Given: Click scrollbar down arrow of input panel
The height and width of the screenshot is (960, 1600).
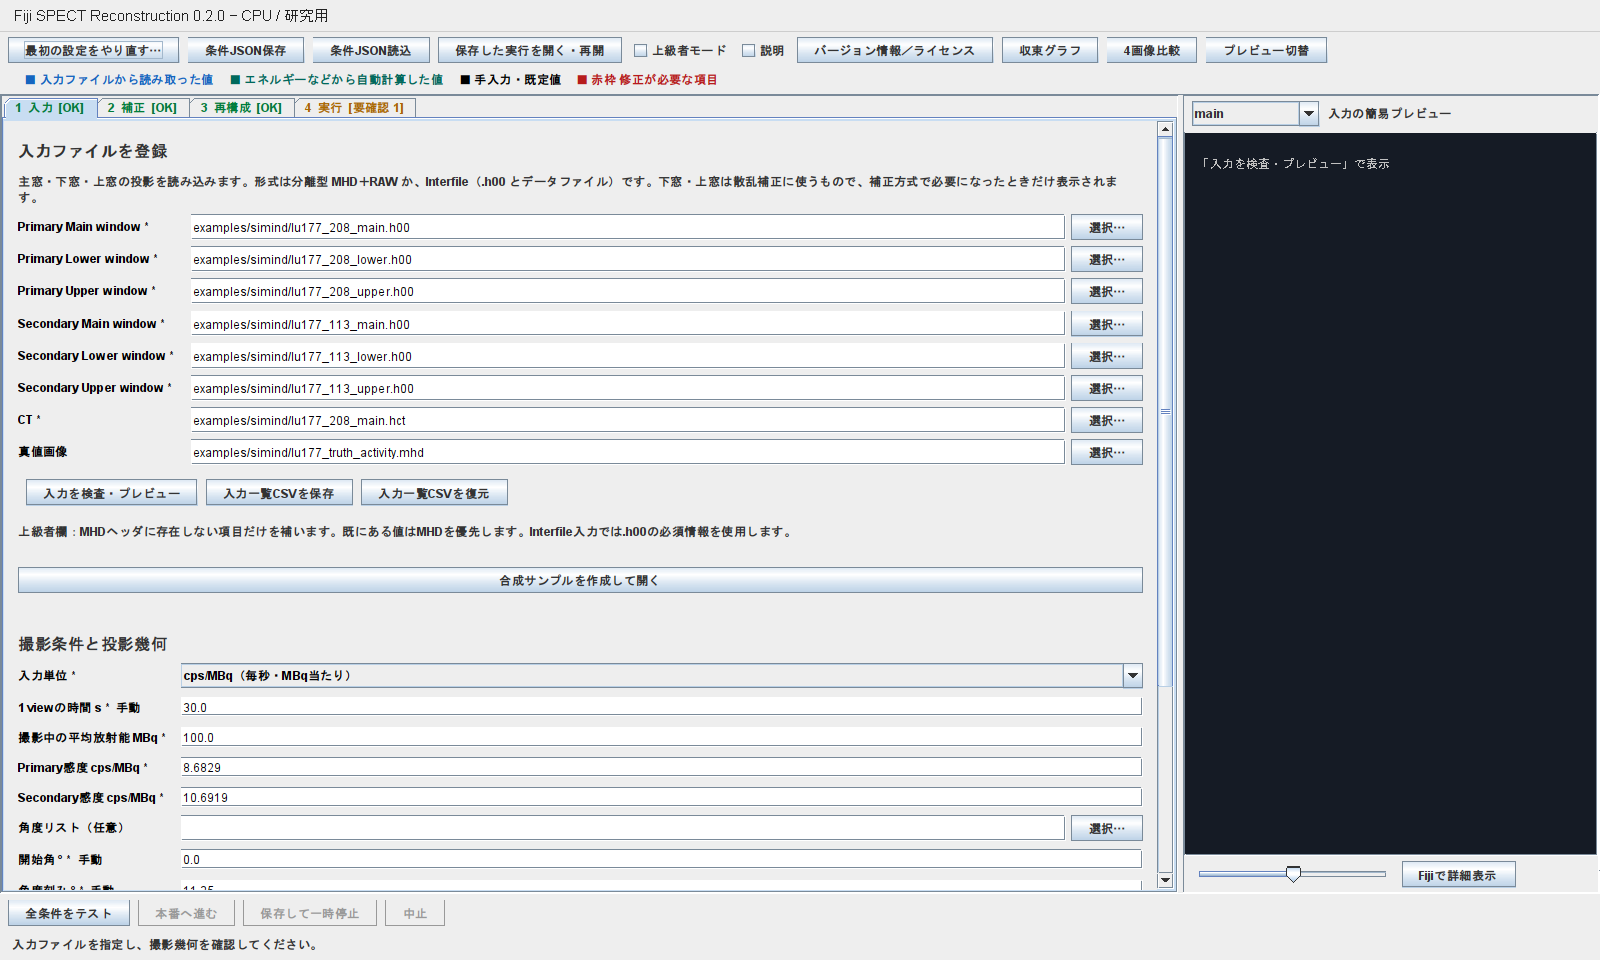Looking at the screenshot, I should [1165, 880].
